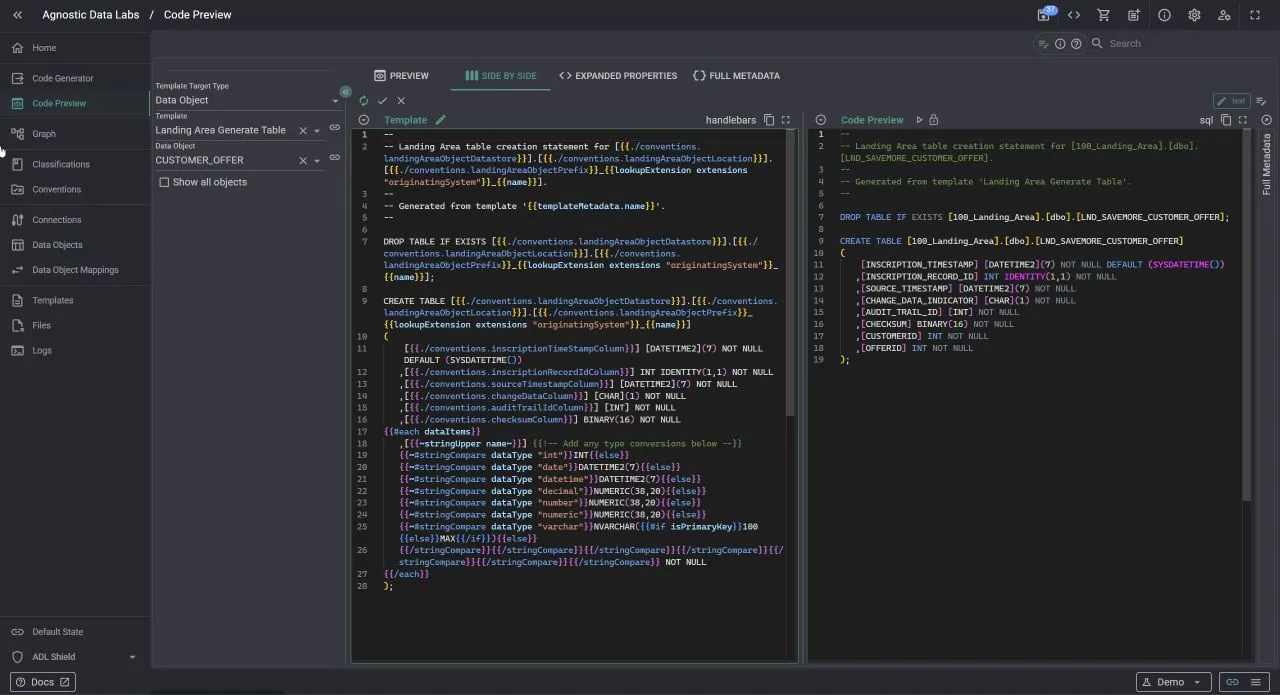Open the Template dropdown arrow

[317, 130]
